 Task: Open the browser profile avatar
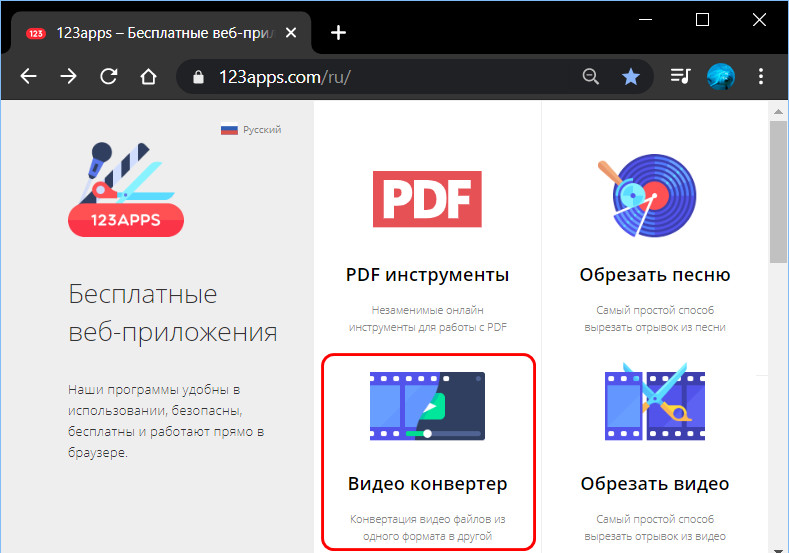click(721, 76)
